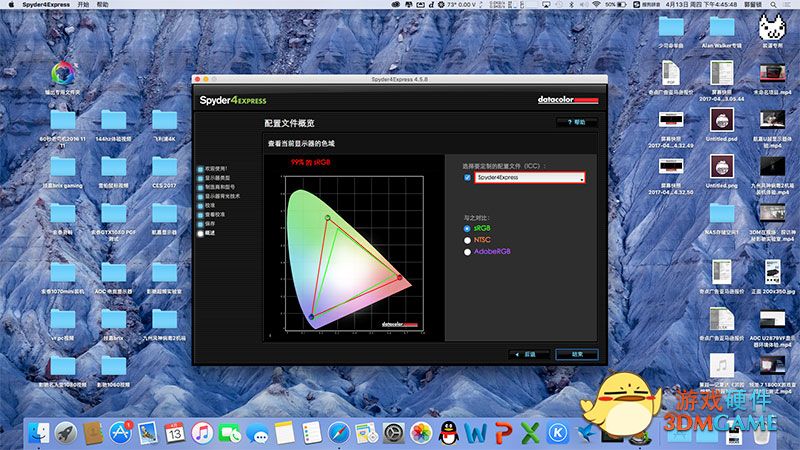Click the 结束 finish button
Screen dimensions: 800x450
point(577,354)
